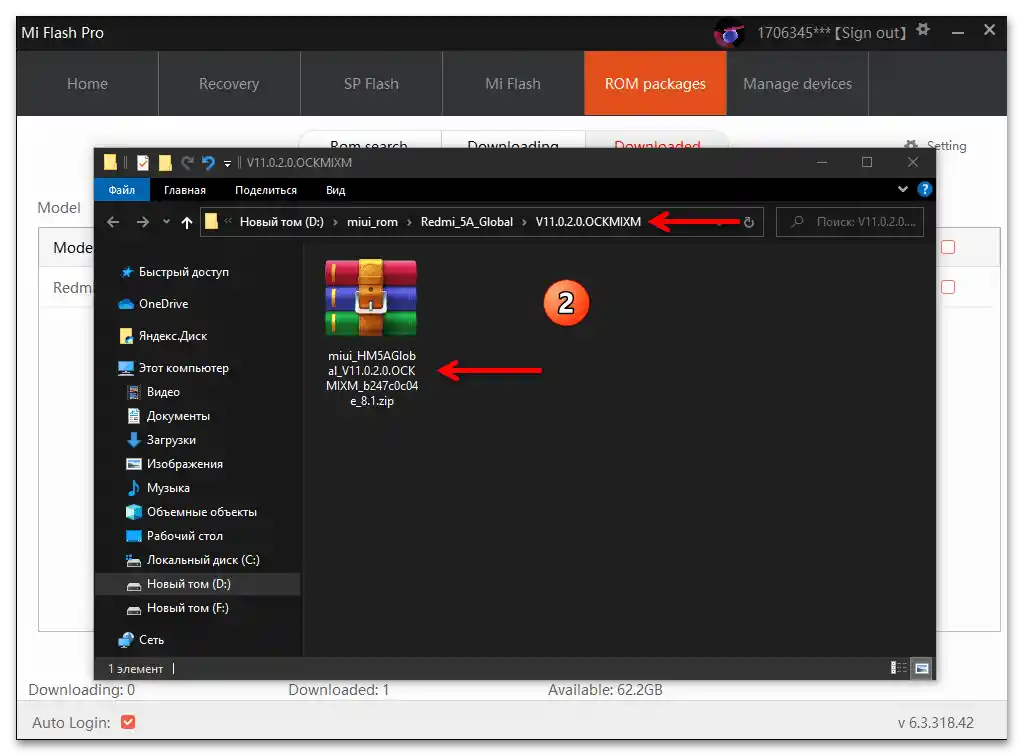Viewport: 1023px width, 756px height.
Task: Open the Загрузки folder
Action: click(x=161, y=440)
